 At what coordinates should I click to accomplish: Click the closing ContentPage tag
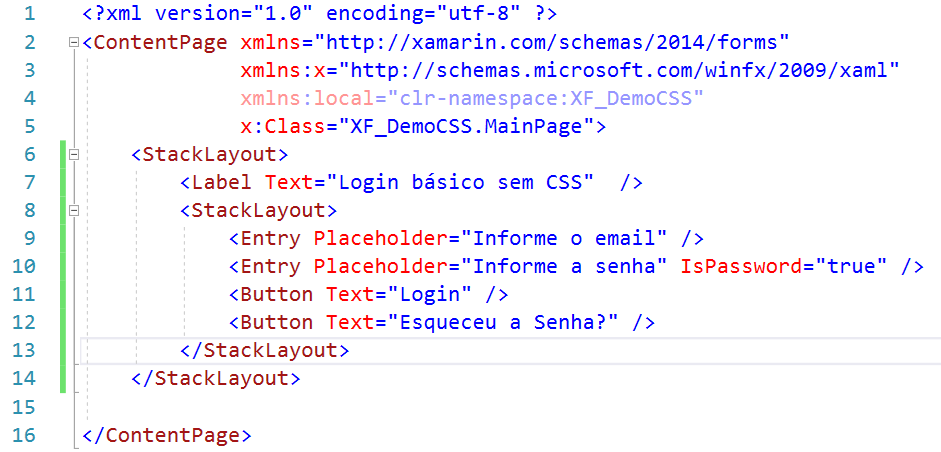pyautogui.click(x=167, y=435)
